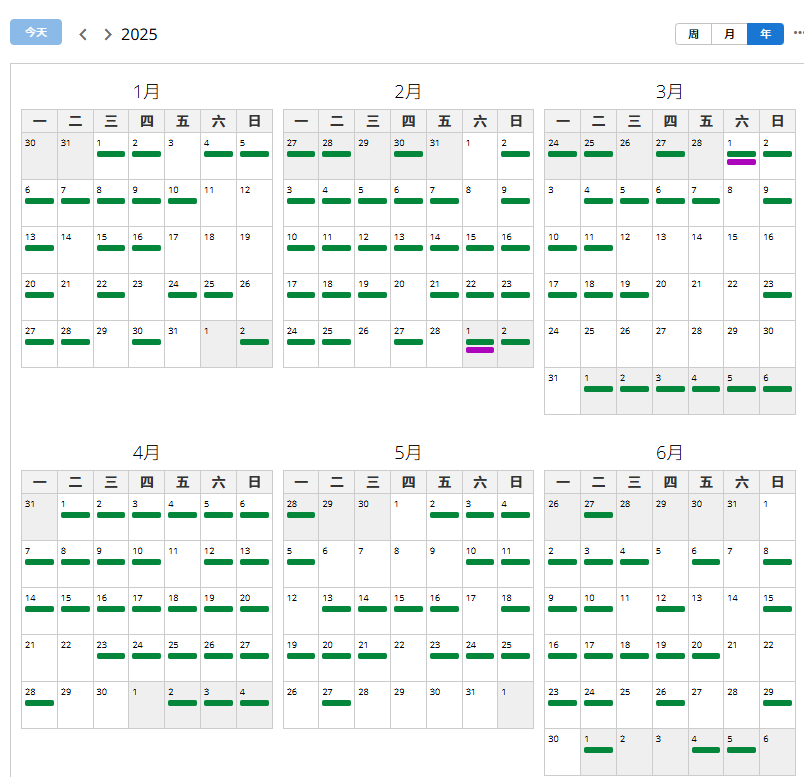Click the purple event on March 1 in the 2月 grid
804x777 pixels.
480,350
